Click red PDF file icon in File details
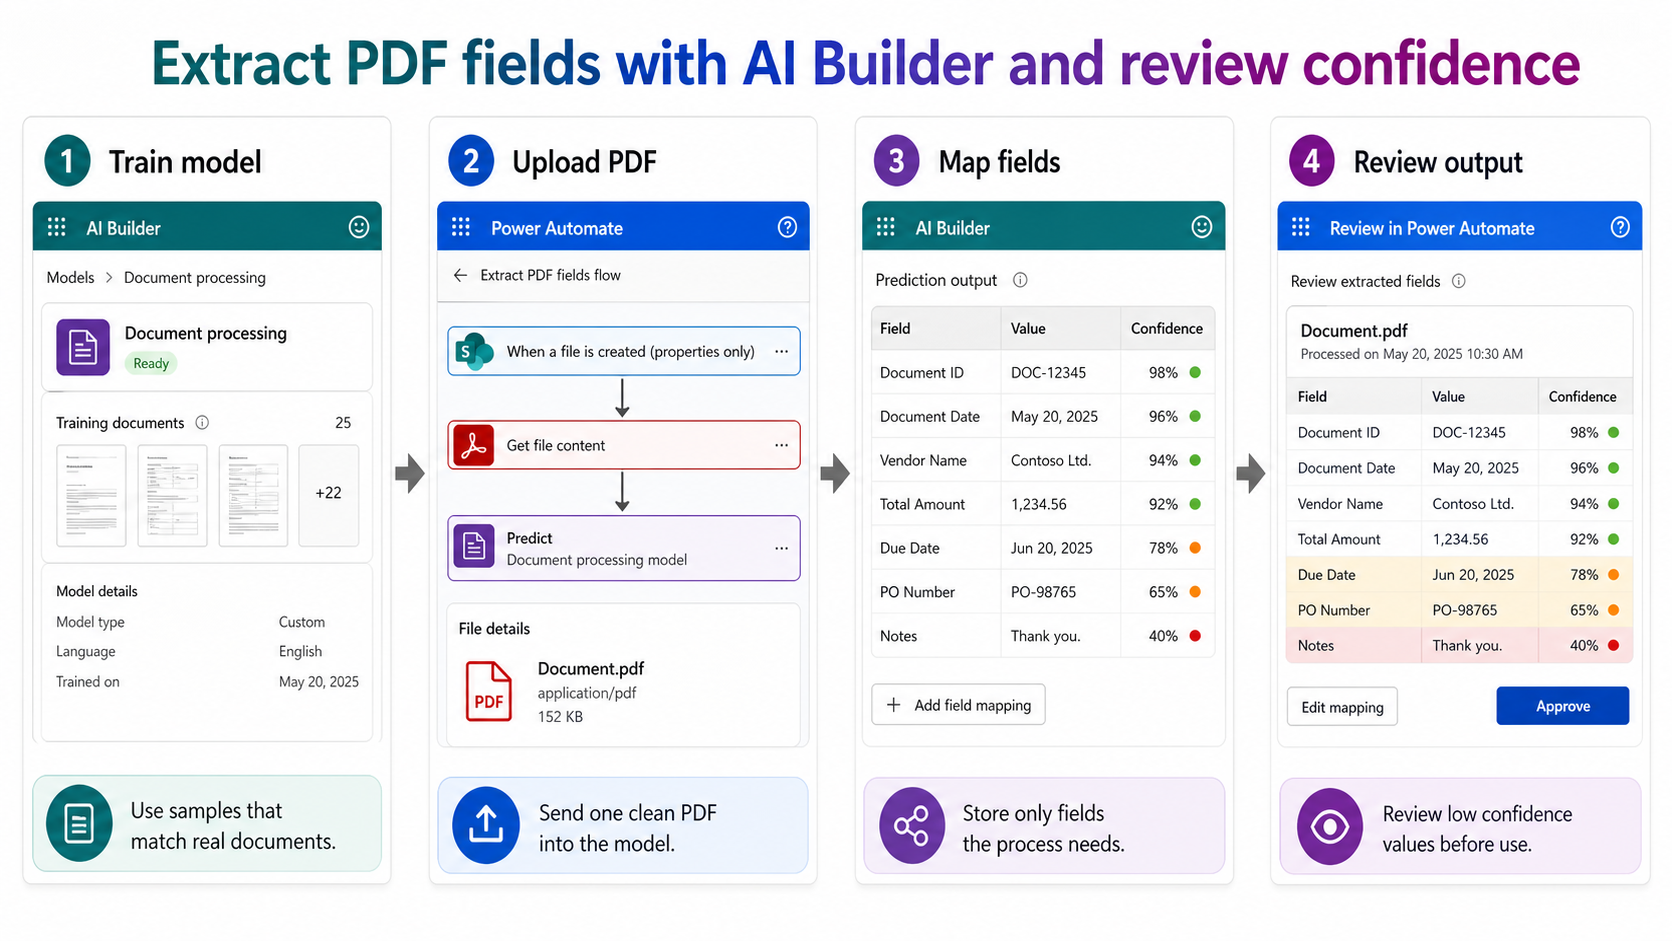 488,691
